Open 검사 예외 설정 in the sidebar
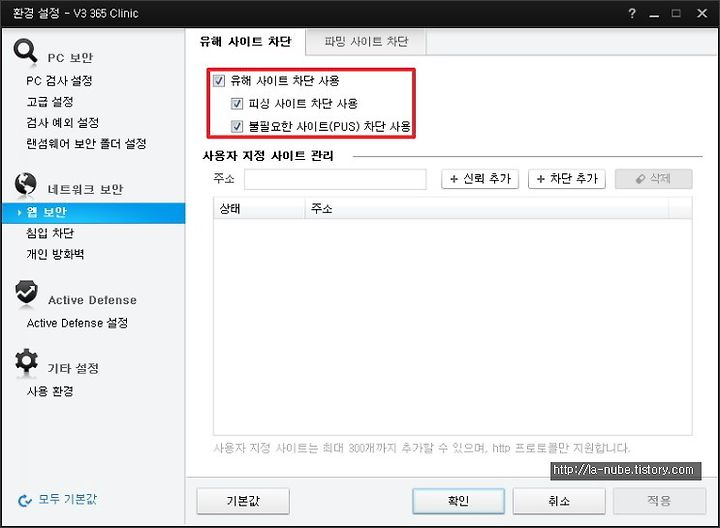This screenshot has width=720, height=528. pos(62,123)
